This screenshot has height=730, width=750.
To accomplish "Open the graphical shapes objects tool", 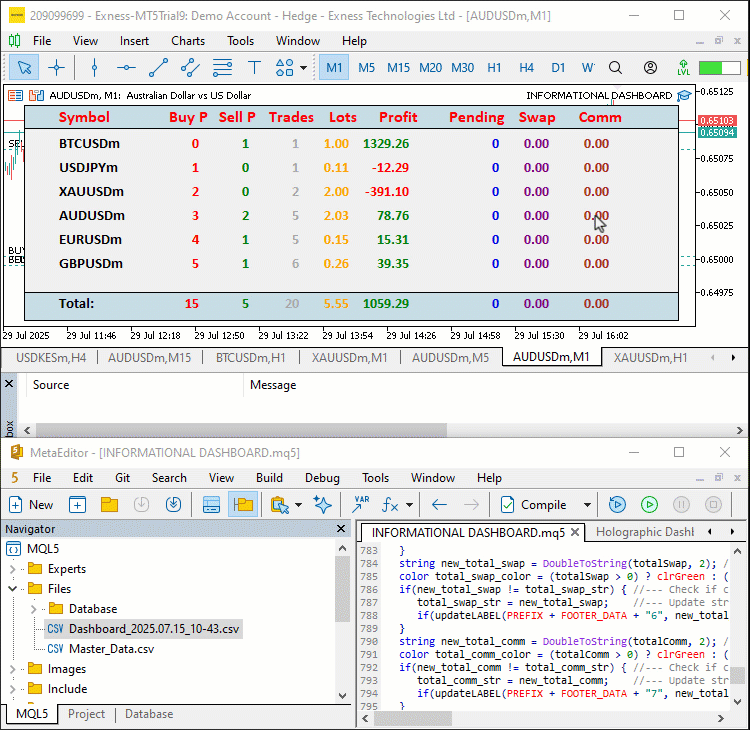I will tap(285, 67).
